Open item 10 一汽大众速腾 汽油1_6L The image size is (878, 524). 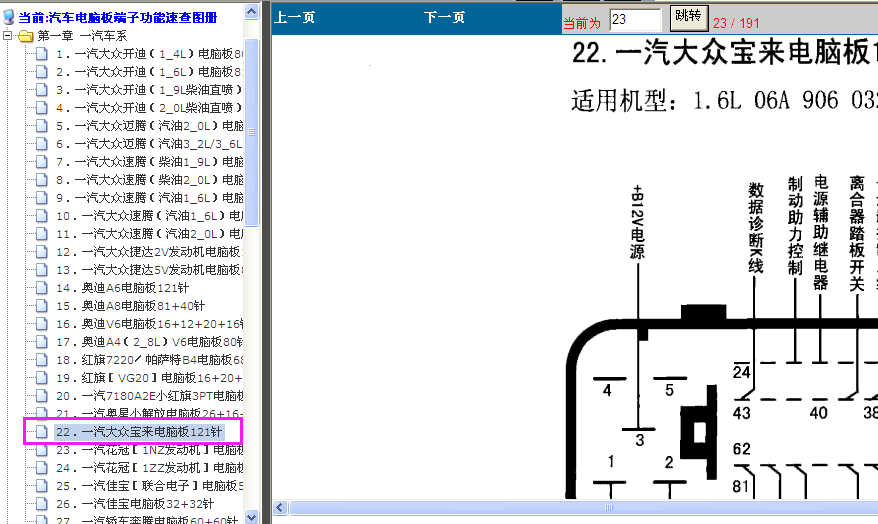click(x=149, y=216)
